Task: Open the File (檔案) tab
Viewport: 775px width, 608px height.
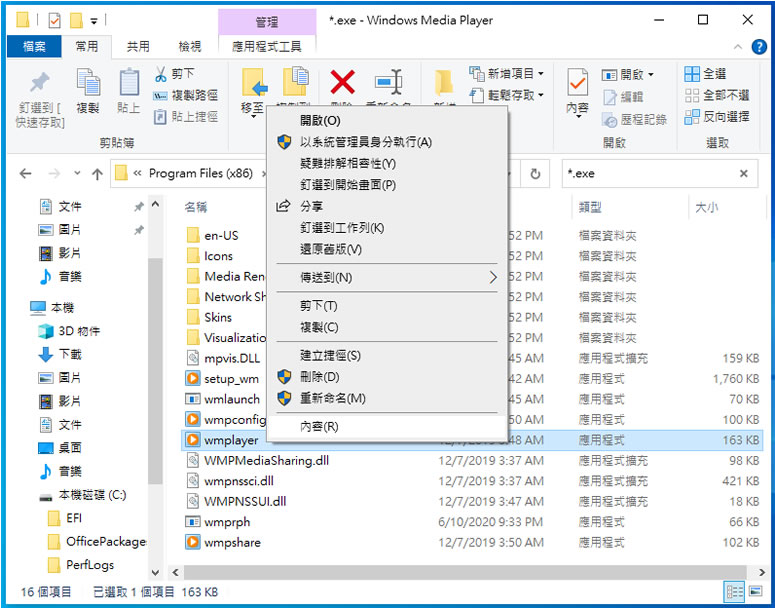Action: [34, 47]
